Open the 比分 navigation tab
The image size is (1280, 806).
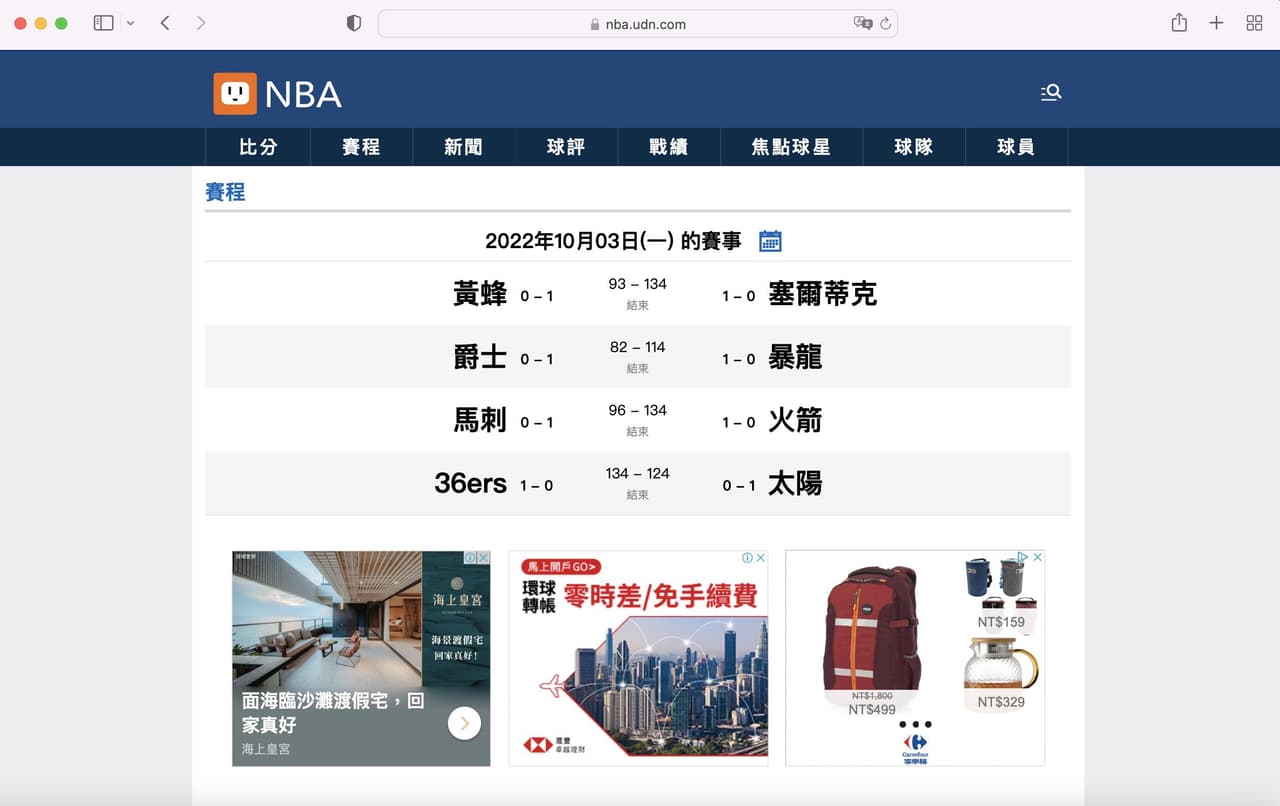coord(258,147)
